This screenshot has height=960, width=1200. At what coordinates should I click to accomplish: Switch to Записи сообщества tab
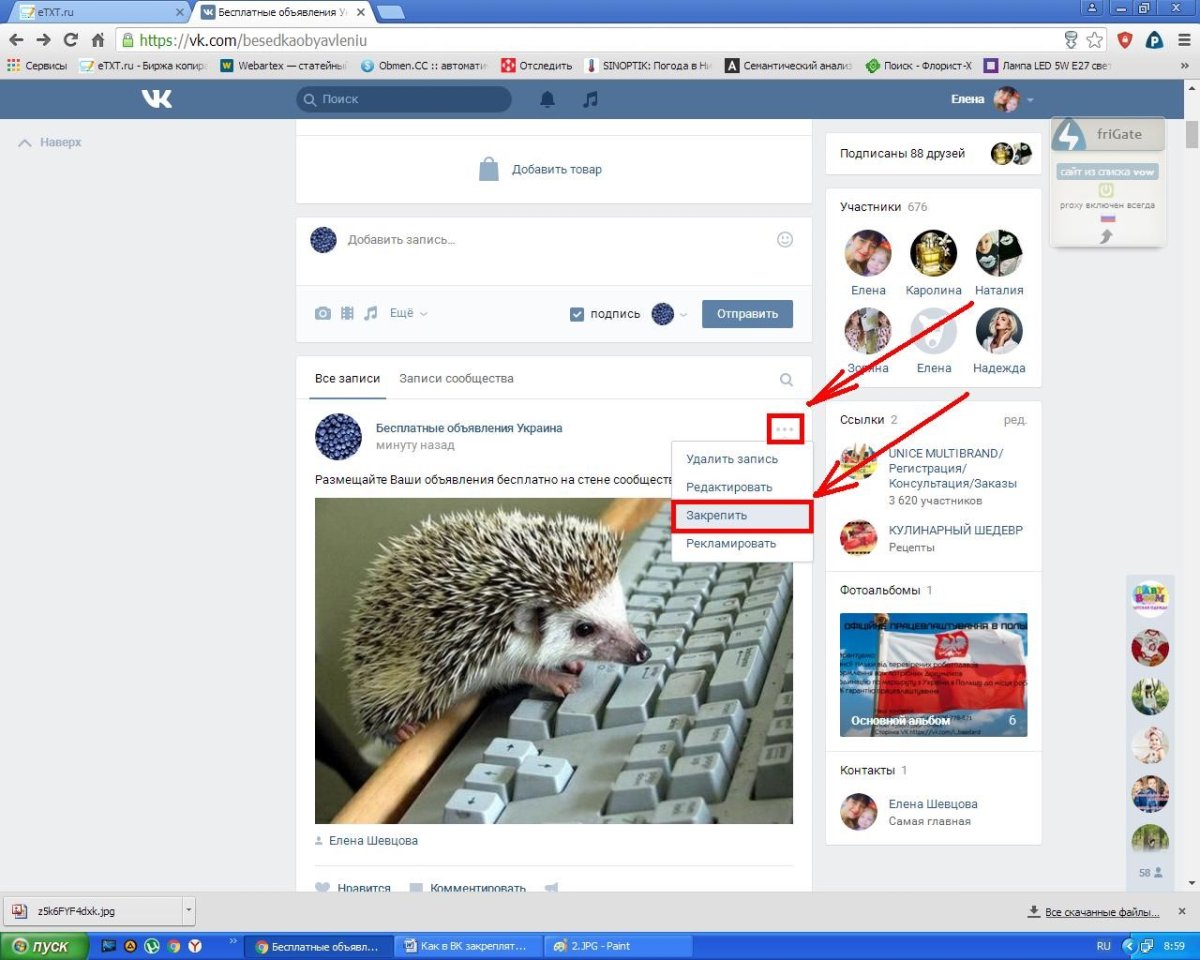click(456, 379)
